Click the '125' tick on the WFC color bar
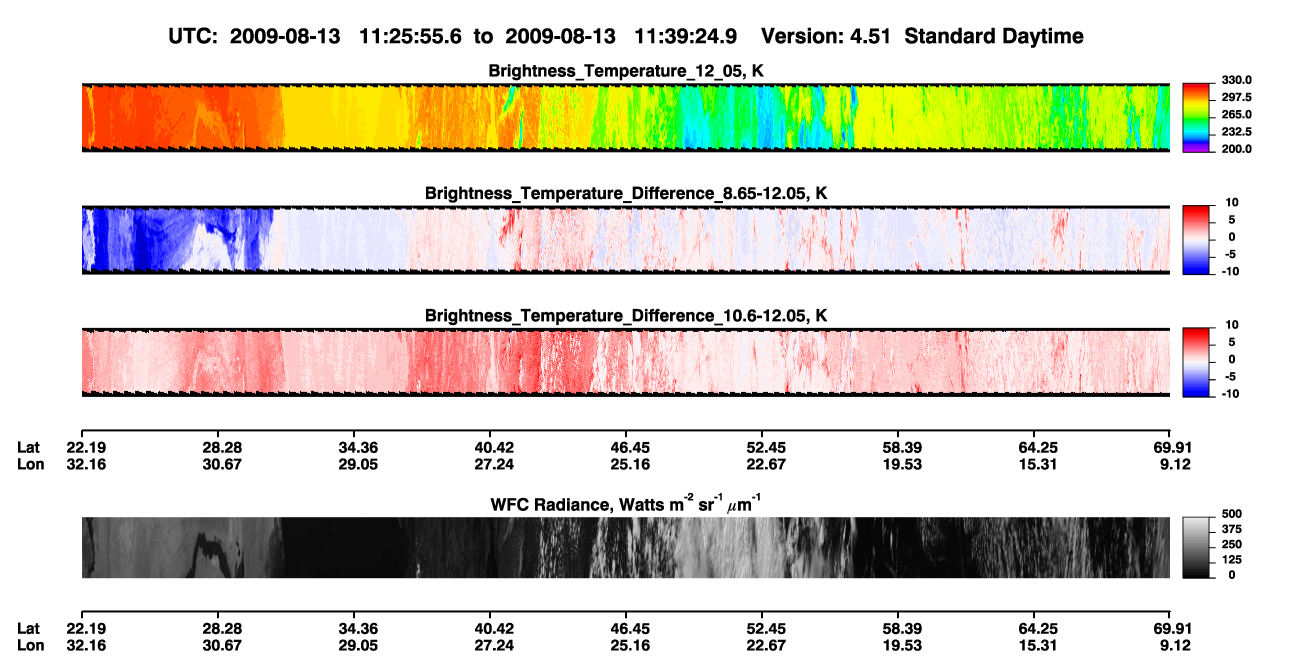1300x667 pixels. coord(1231,559)
